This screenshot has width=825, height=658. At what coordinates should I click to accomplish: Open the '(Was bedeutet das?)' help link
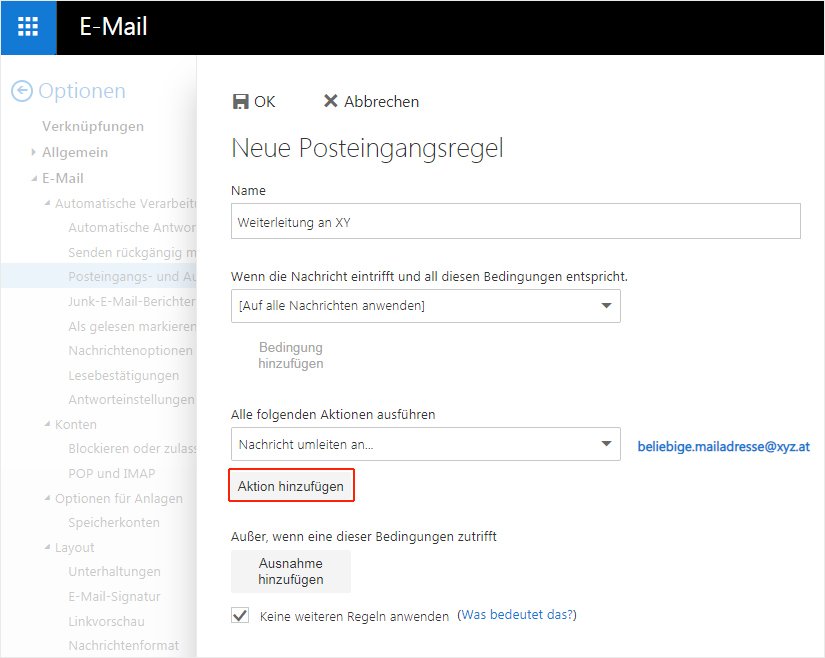click(x=517, y=616)
